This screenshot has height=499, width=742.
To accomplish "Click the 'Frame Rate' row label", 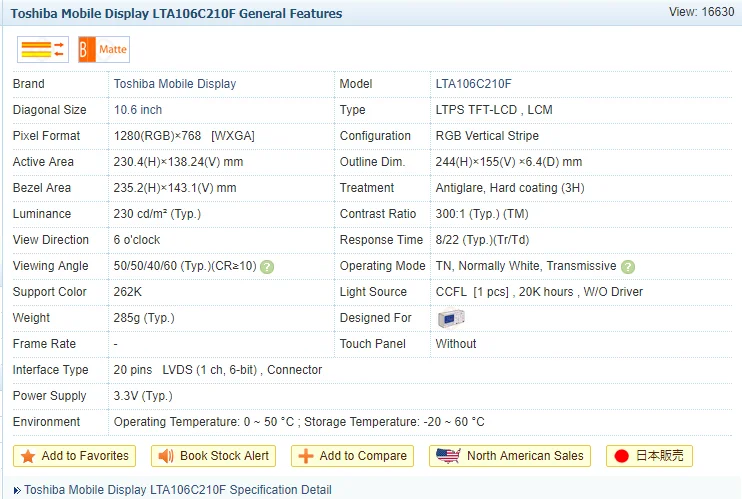I will coord(44,344).
